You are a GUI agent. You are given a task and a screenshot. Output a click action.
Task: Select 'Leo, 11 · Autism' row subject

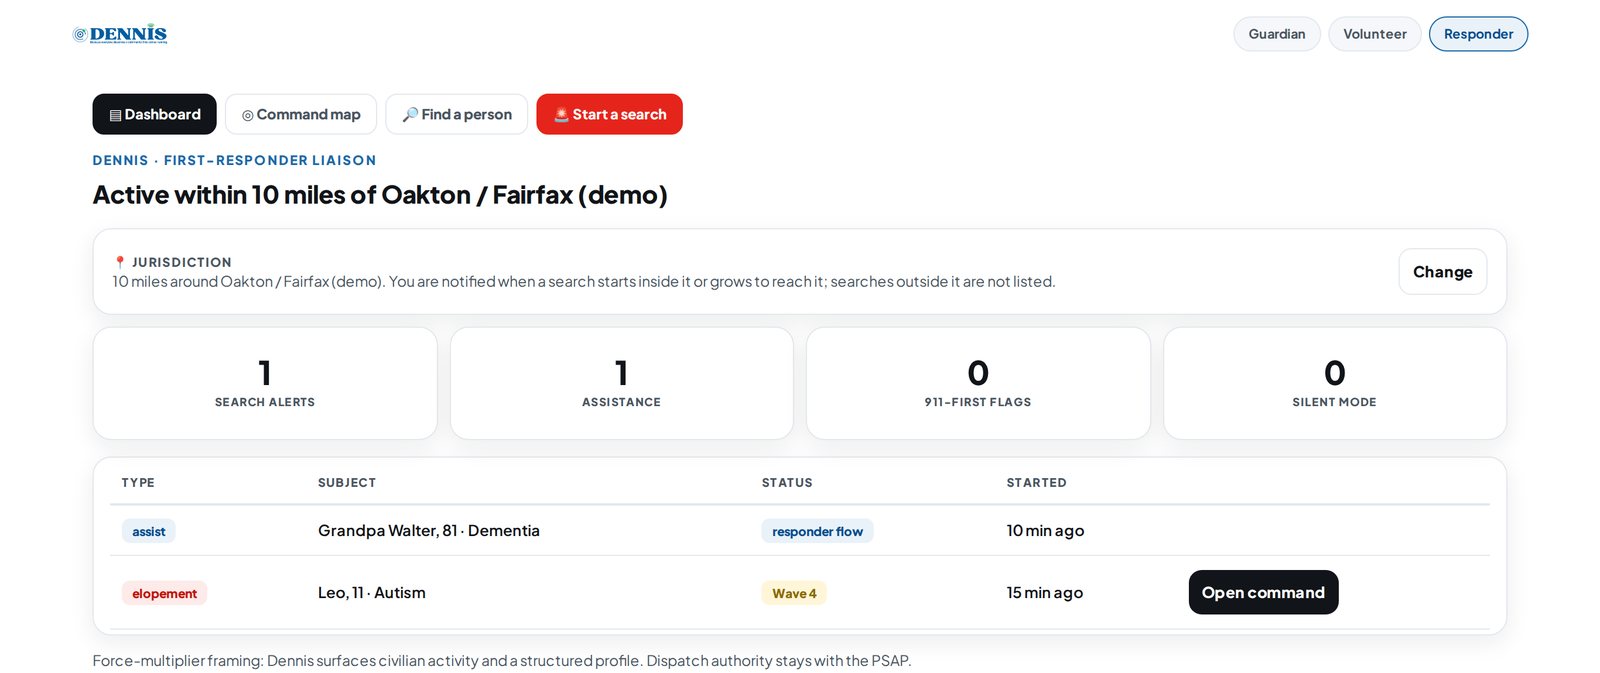372,592
